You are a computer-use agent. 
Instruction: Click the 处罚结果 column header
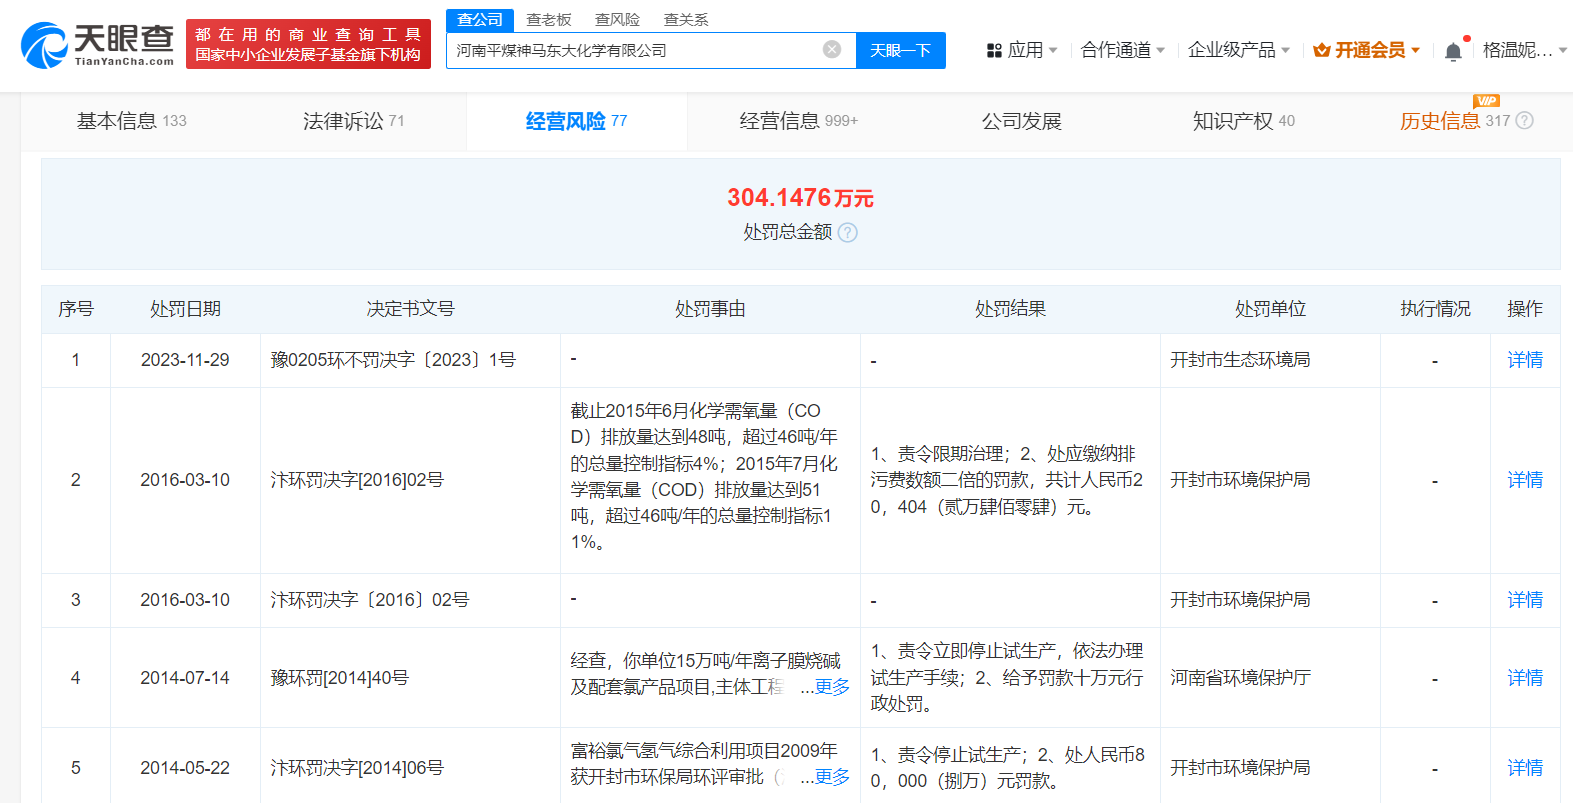coord(1010,309)
